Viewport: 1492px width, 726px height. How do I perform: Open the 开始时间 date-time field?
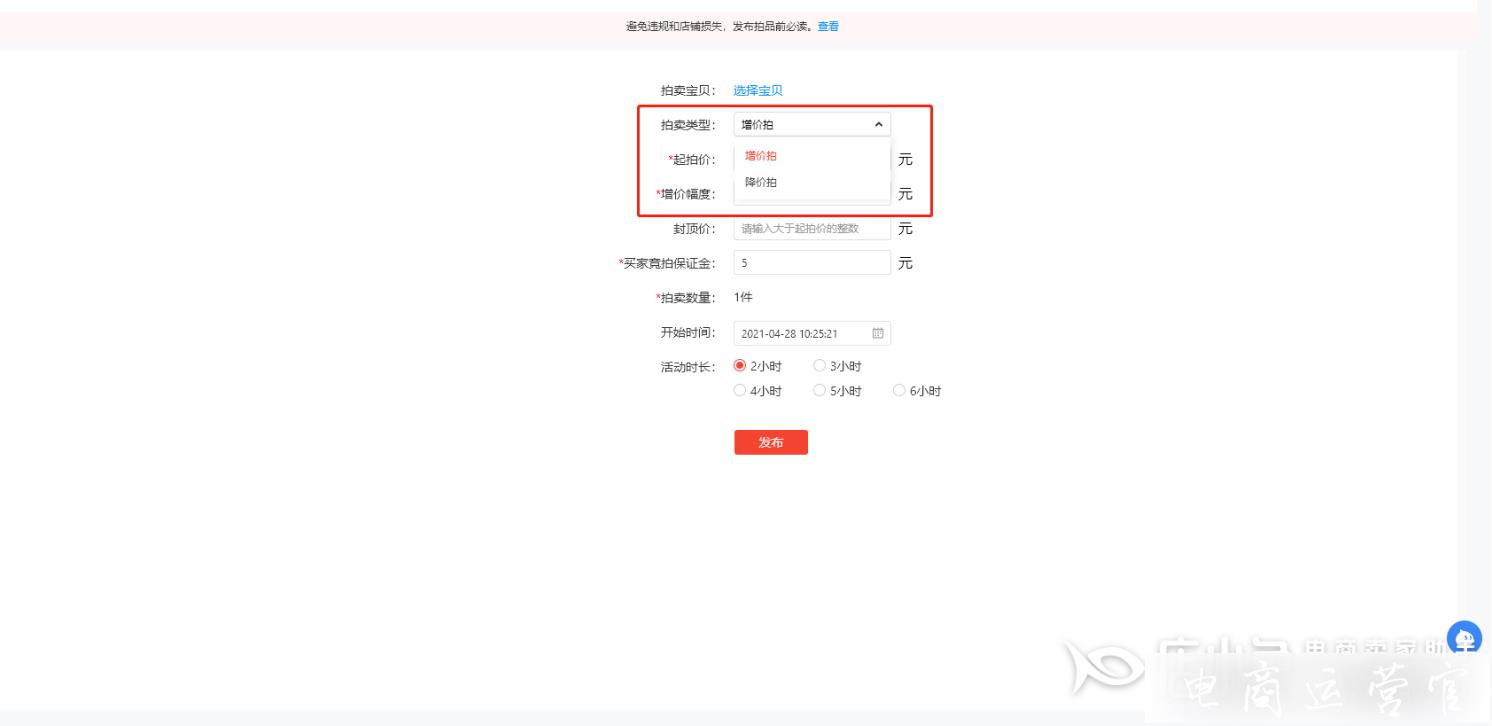[812, 334]
